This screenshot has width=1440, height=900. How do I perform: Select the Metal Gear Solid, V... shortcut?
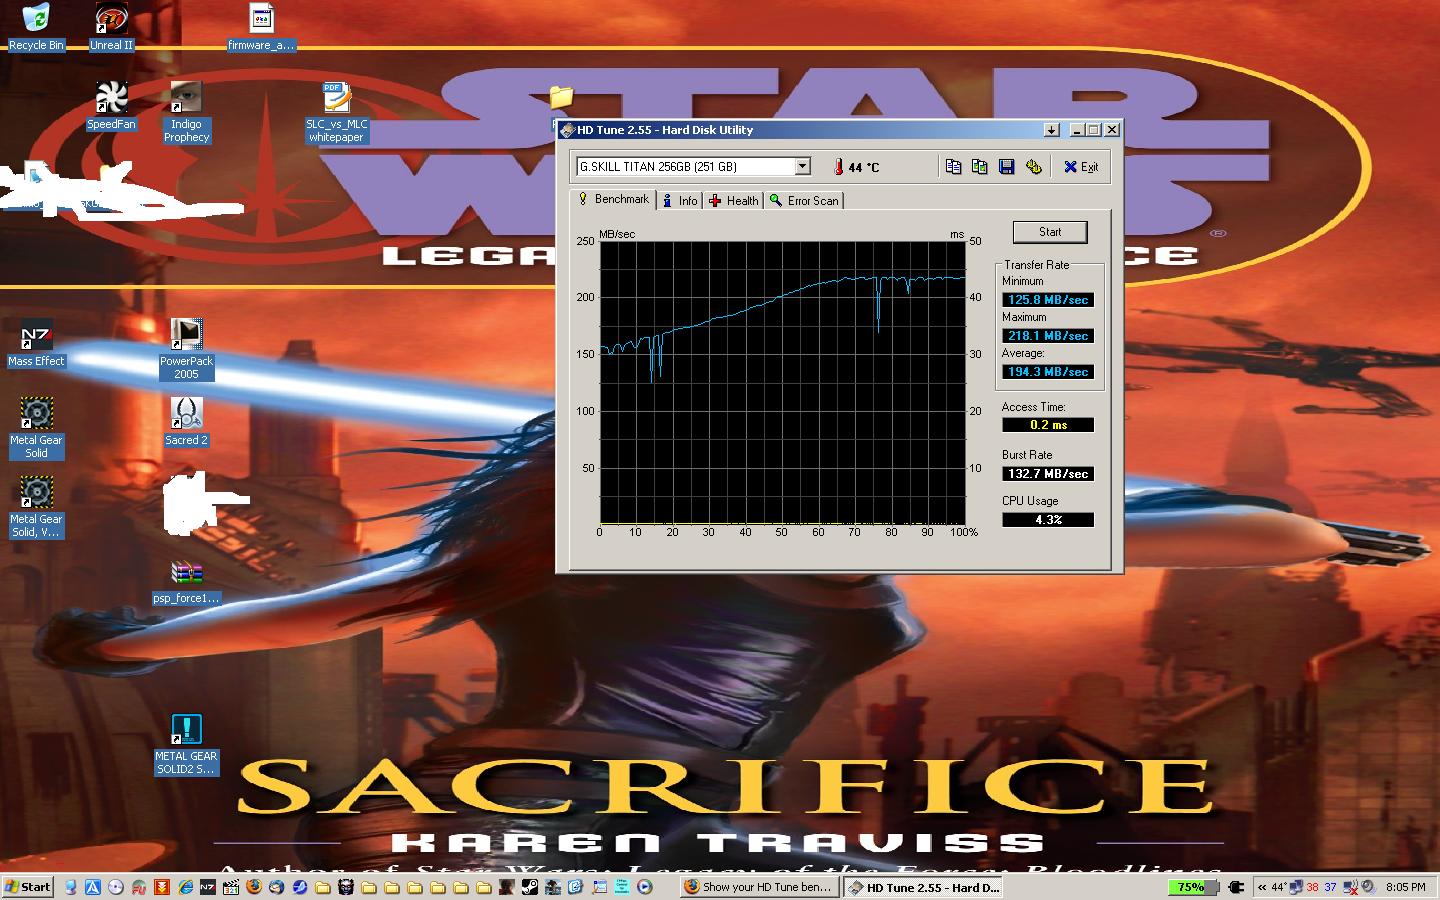click(36, 507)
